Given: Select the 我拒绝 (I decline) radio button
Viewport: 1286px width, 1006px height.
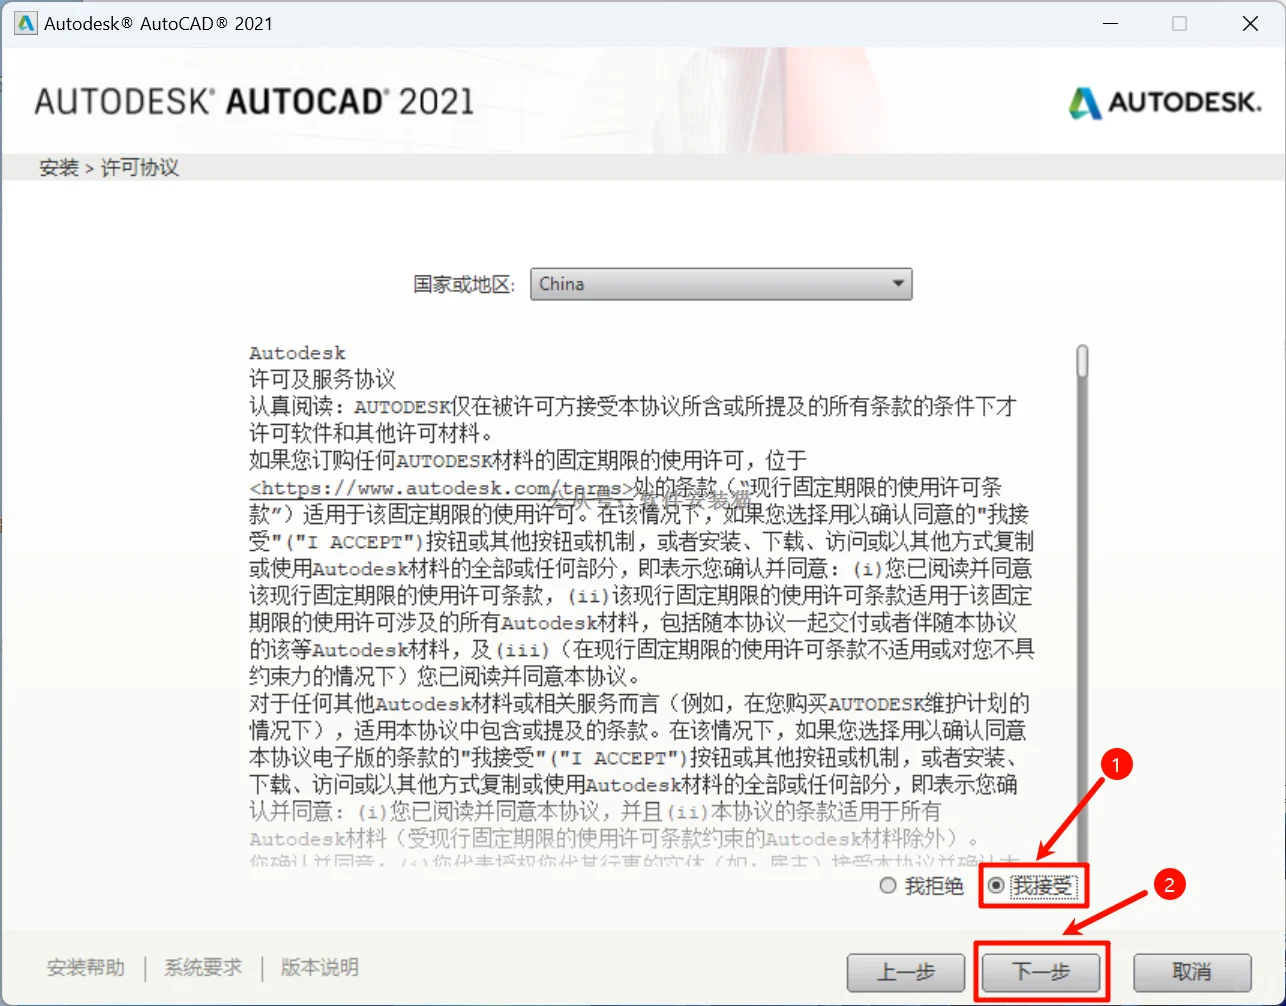Looking at the screenshot, I should tap(888, 885).
